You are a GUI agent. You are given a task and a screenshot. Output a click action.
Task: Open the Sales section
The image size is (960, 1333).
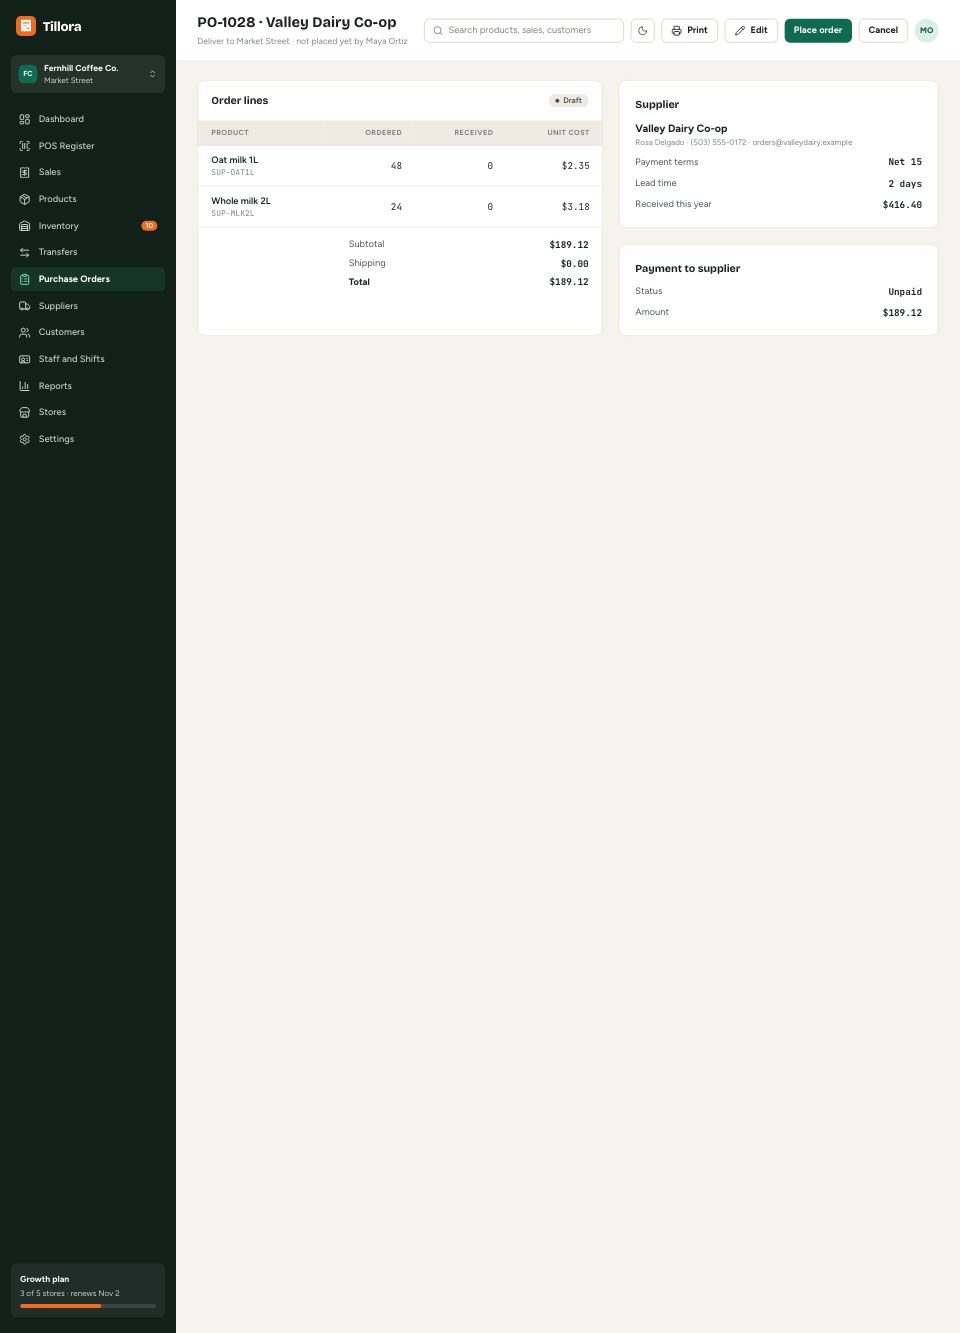[88, 172]
